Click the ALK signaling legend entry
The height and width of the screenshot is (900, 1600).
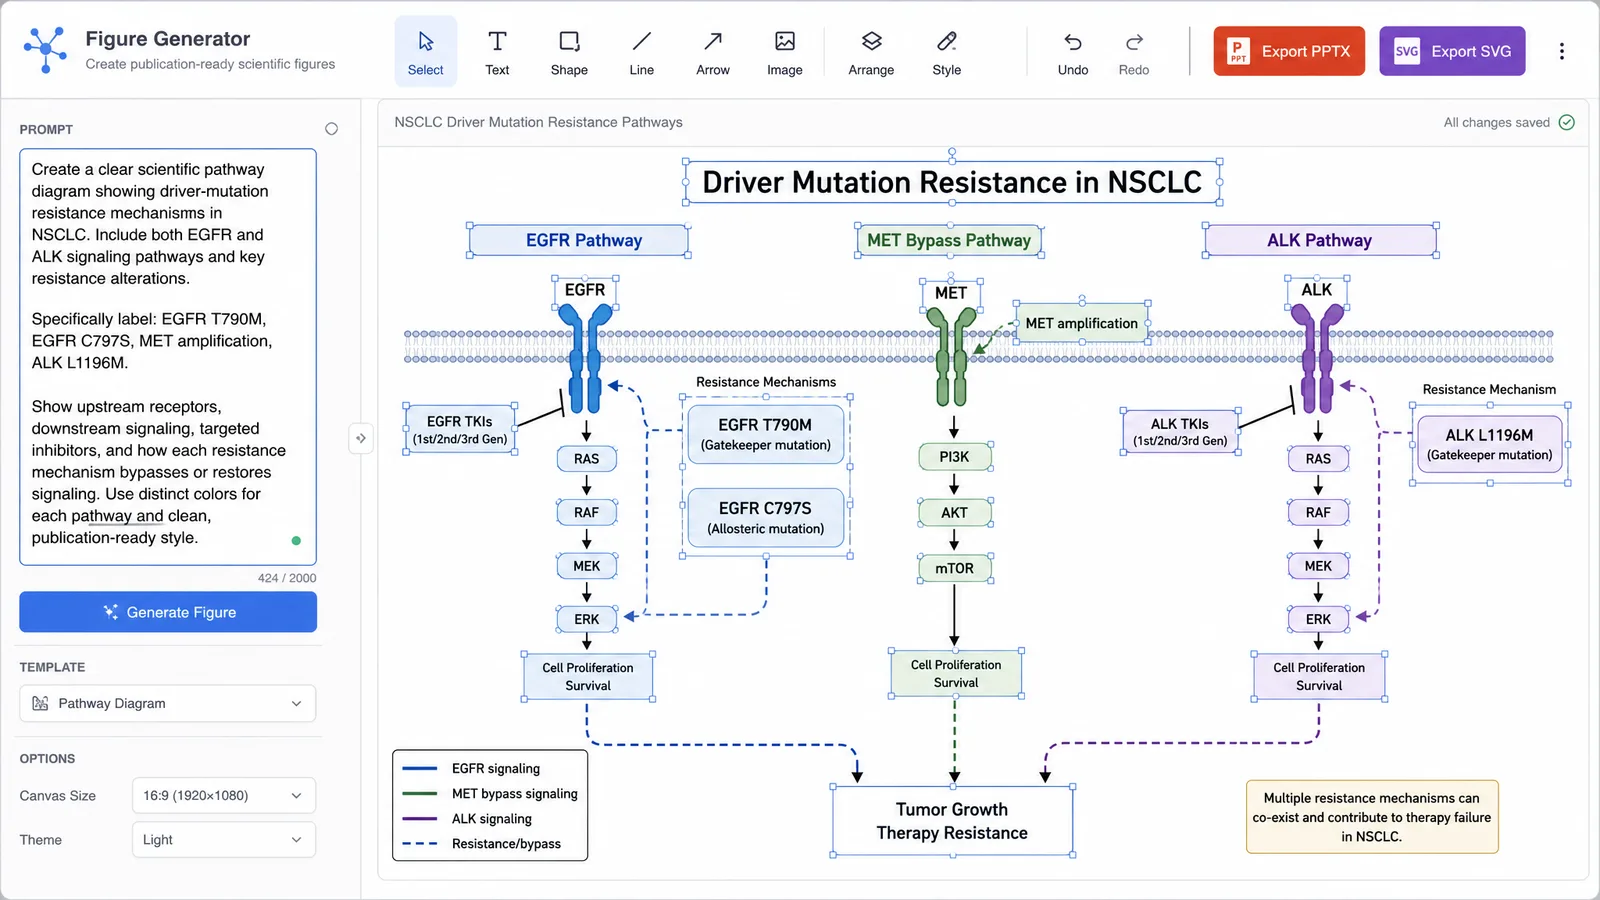467,818
